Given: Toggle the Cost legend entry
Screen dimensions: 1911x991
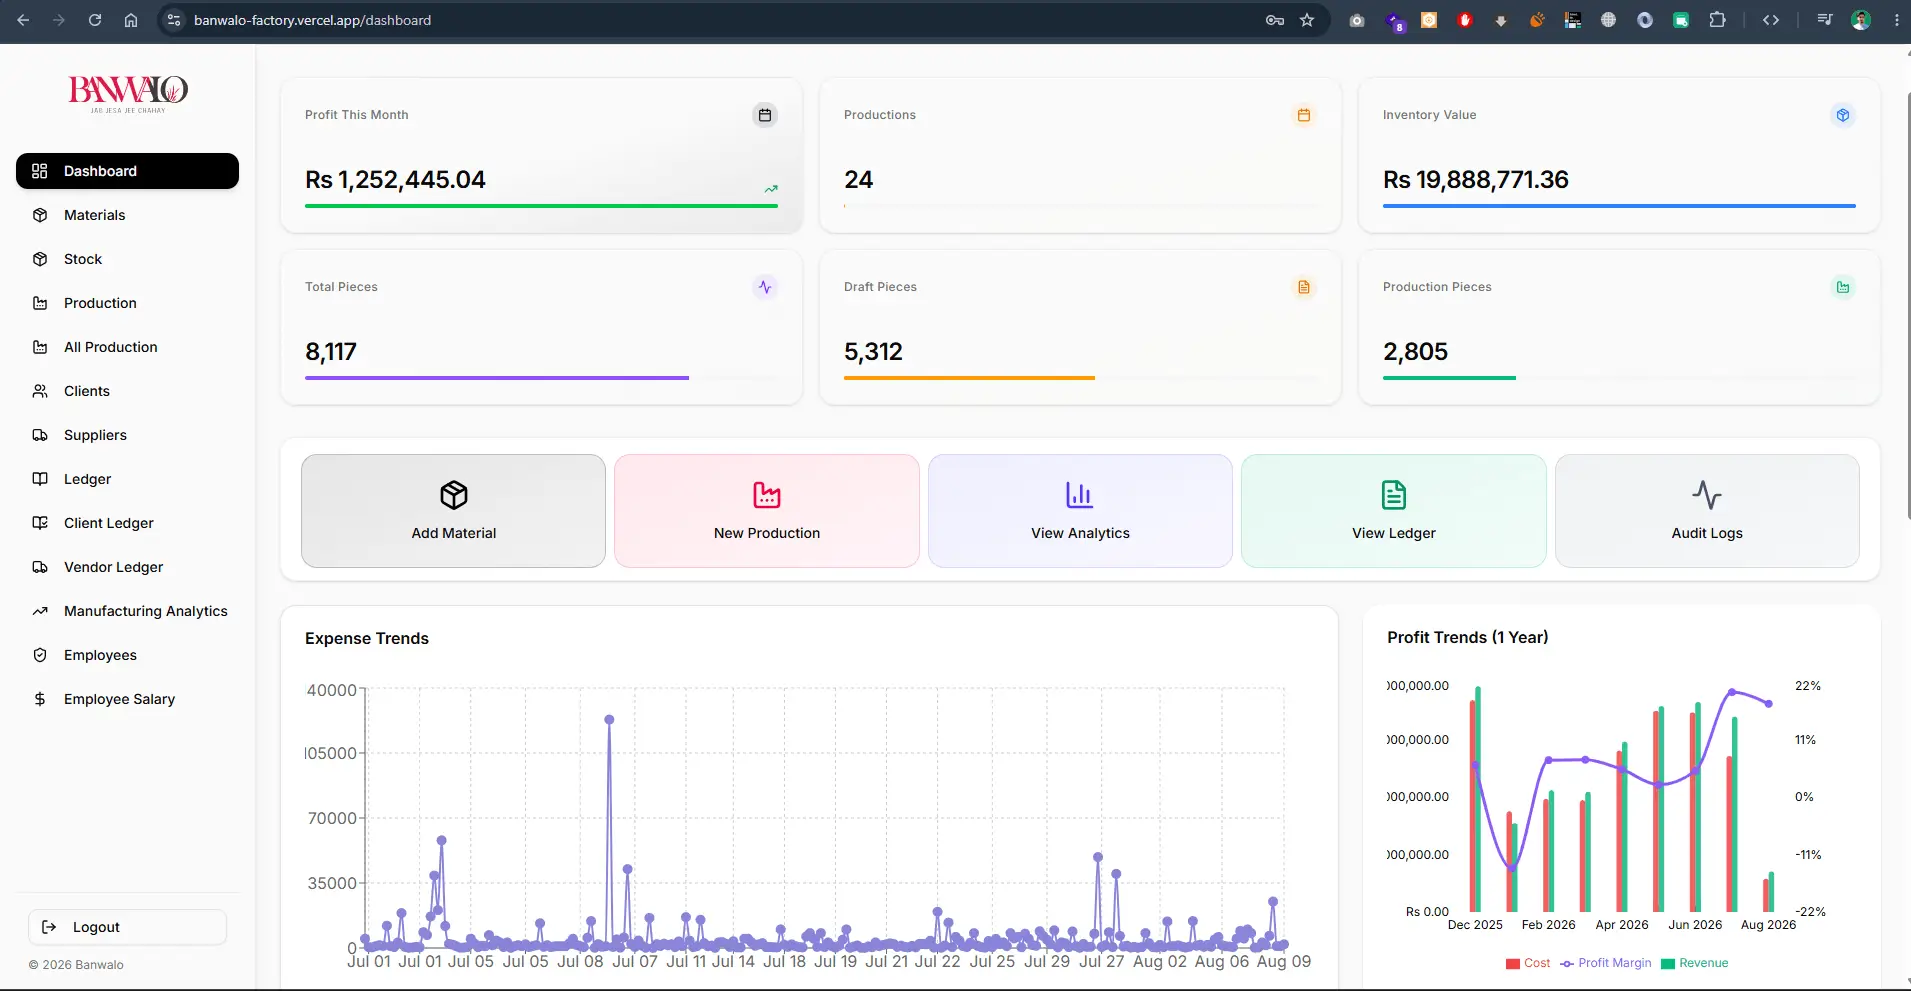Looking at the screenshot, I should [1528, 963].
